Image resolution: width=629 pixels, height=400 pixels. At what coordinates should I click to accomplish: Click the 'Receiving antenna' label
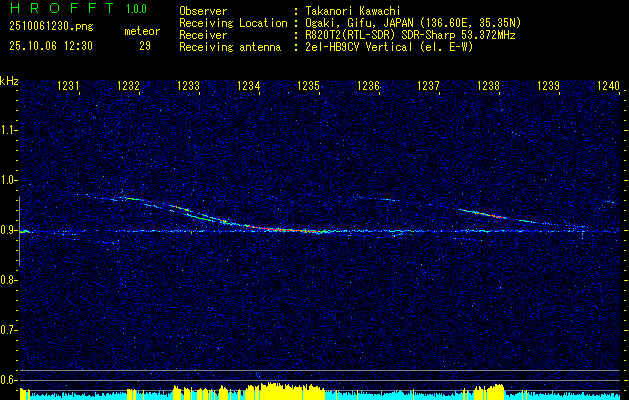(x=230, y=47)
